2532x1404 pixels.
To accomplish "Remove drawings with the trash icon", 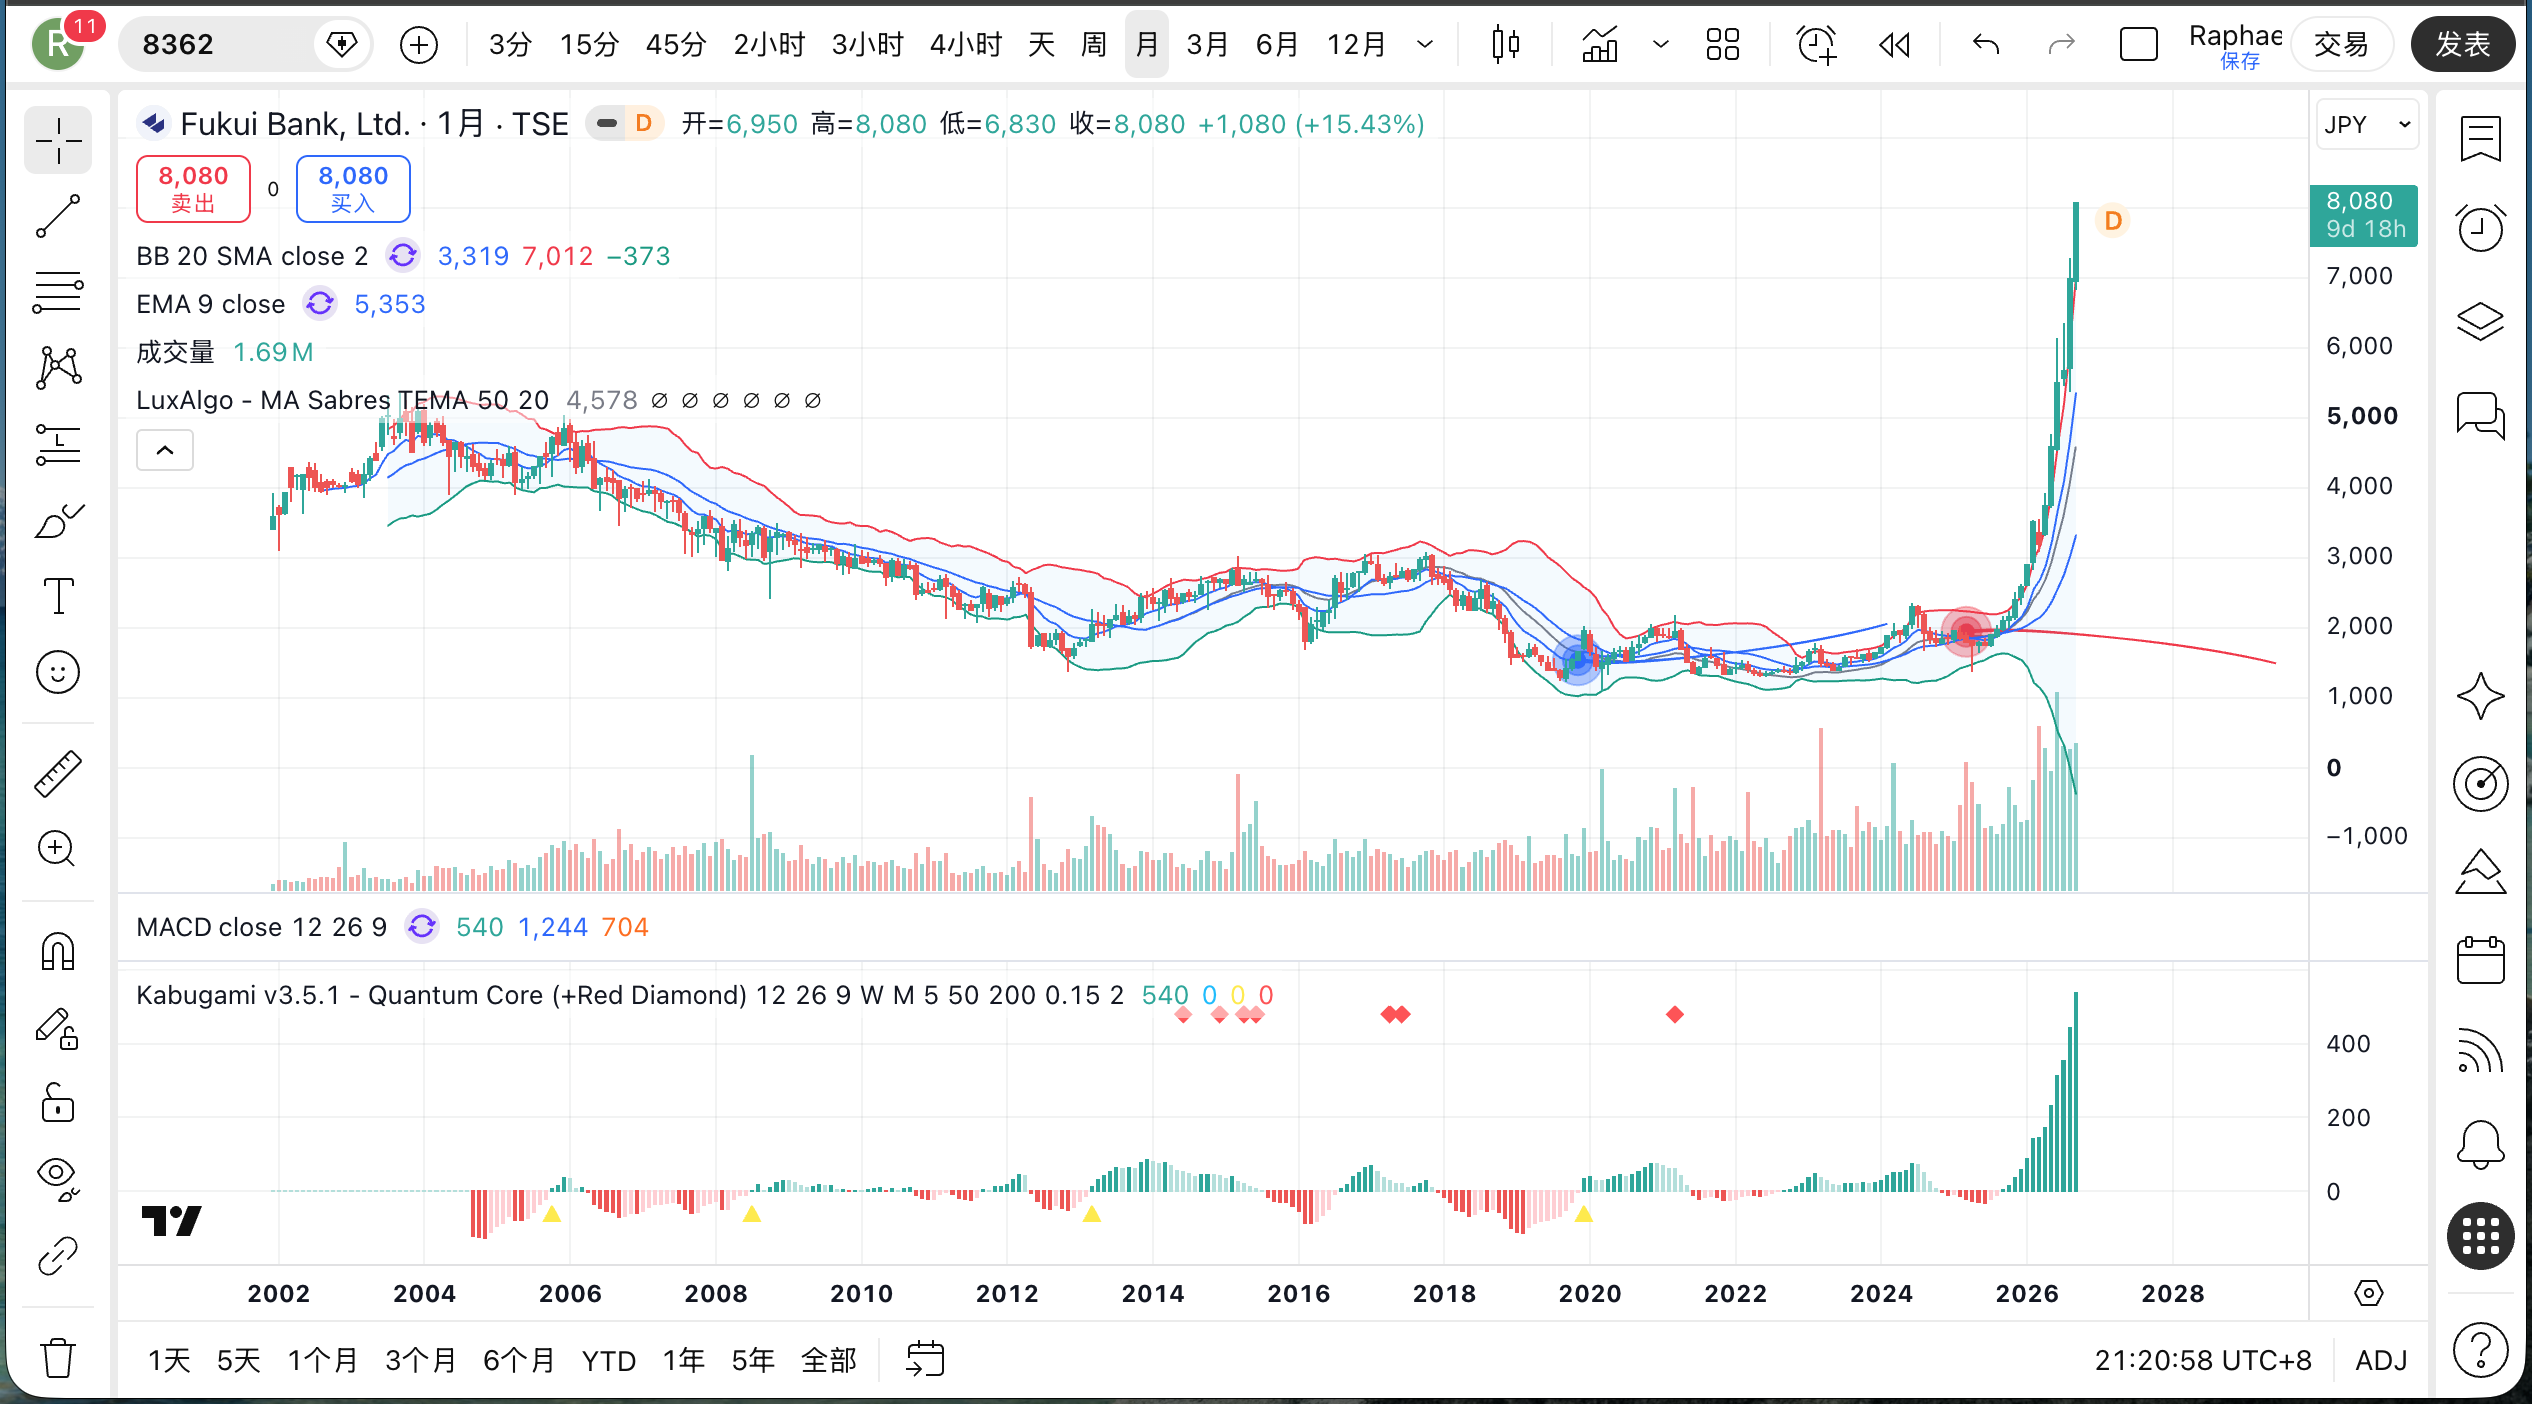I will coord(58,1357).
